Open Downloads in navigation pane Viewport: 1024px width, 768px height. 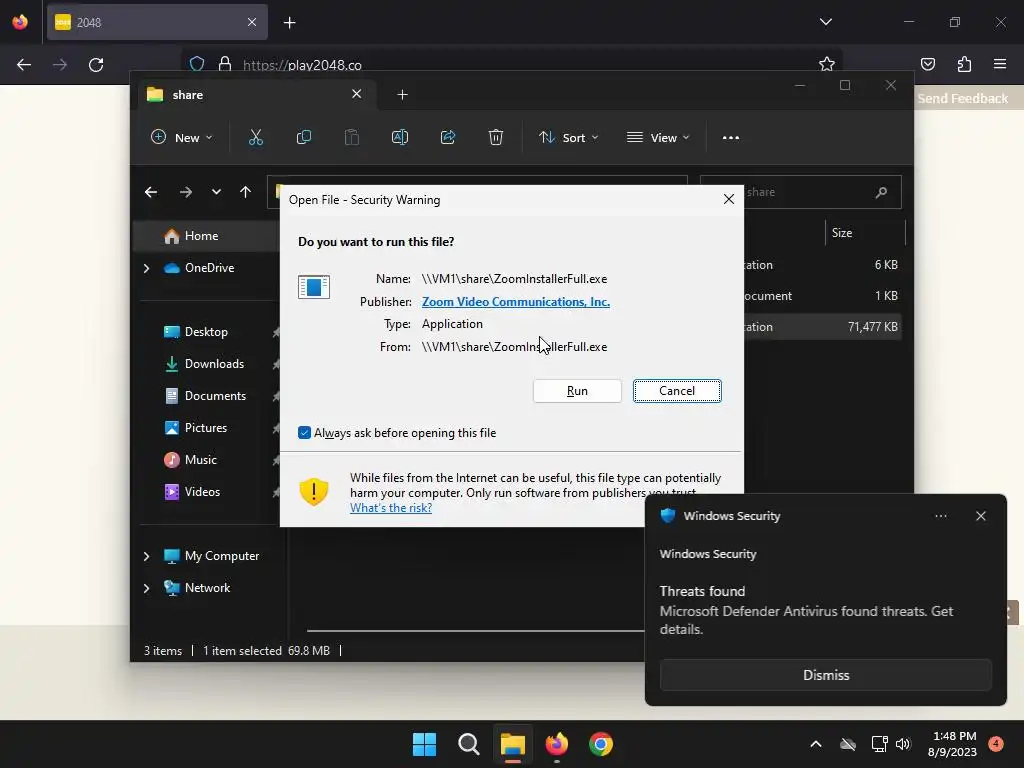click(x=206, y=364)
